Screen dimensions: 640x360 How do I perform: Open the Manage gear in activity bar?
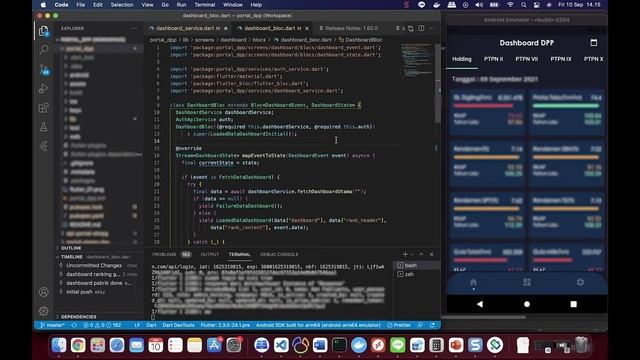click(x=43, y=311)
